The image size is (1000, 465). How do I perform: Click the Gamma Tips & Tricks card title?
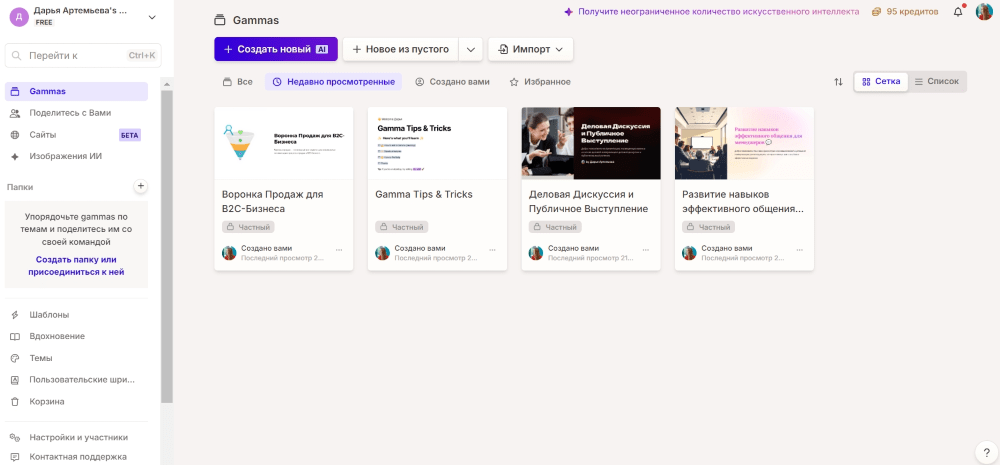point(424,195)
